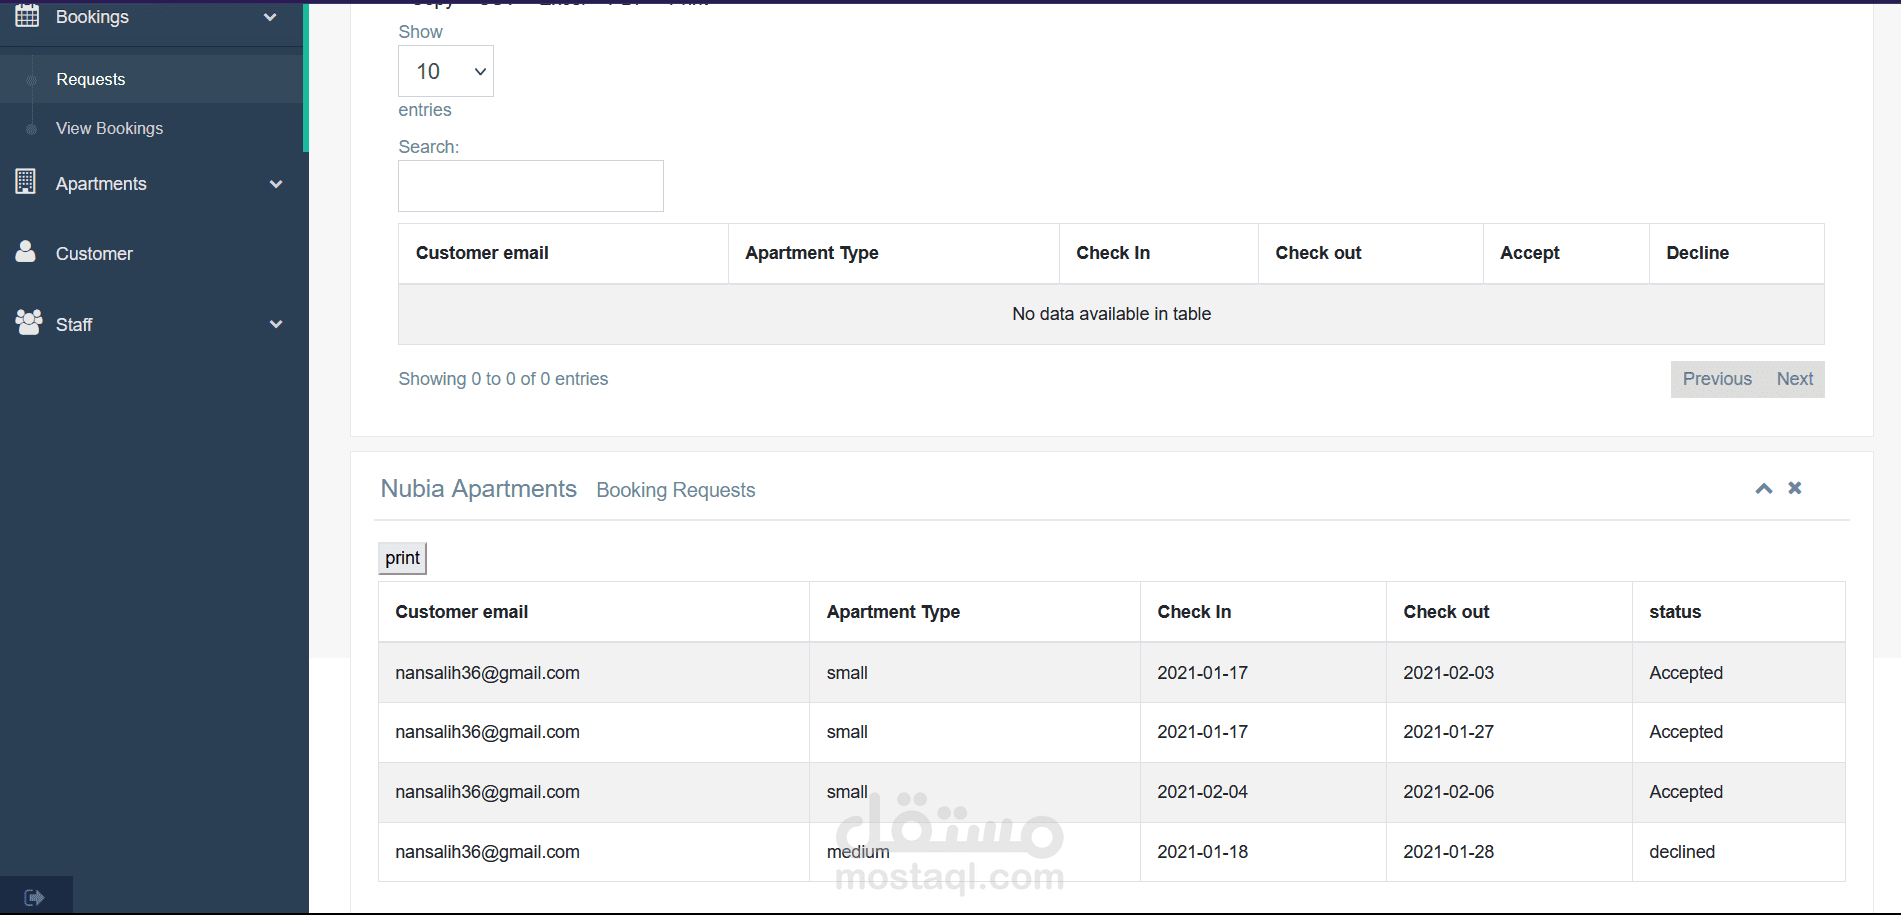The width and height of the screenshot is (1901, 915).
Task: Collapse the Booking Requests panel with the up chevron
Action: coord(1764,488)
